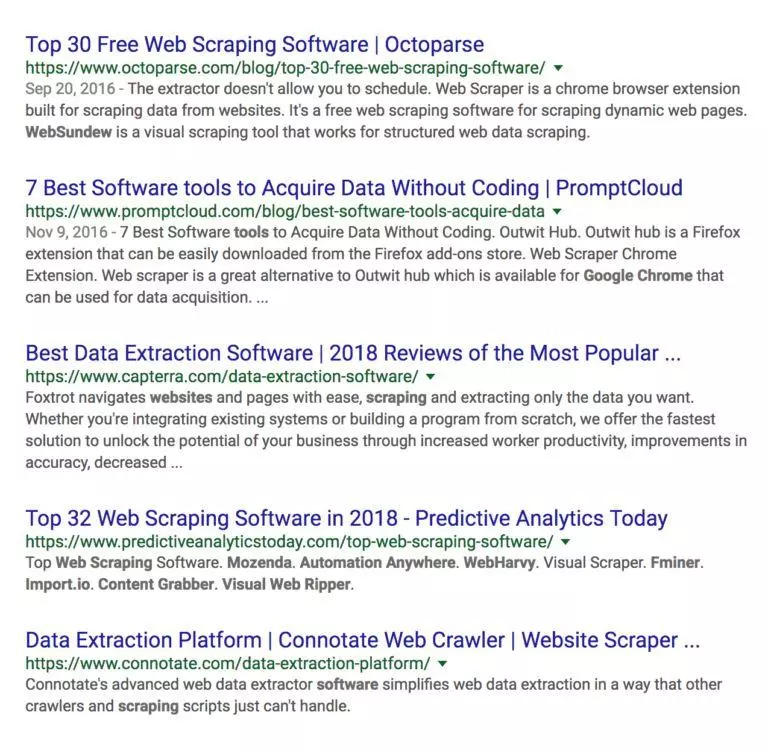This screenshot has width=768, height=750.
Task: Open the Data Extraction Platform Connotate result
Action: pyautogui.click(x=363, y=640)
